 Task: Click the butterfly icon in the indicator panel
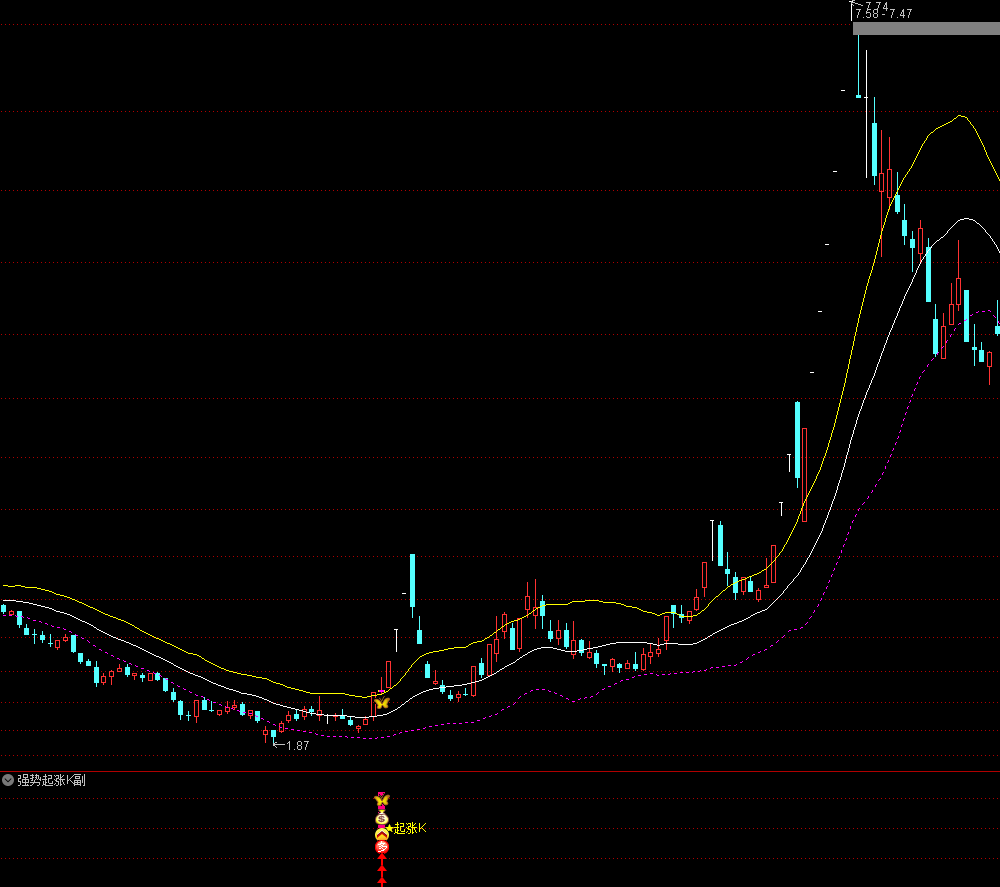tap(381, 800)
